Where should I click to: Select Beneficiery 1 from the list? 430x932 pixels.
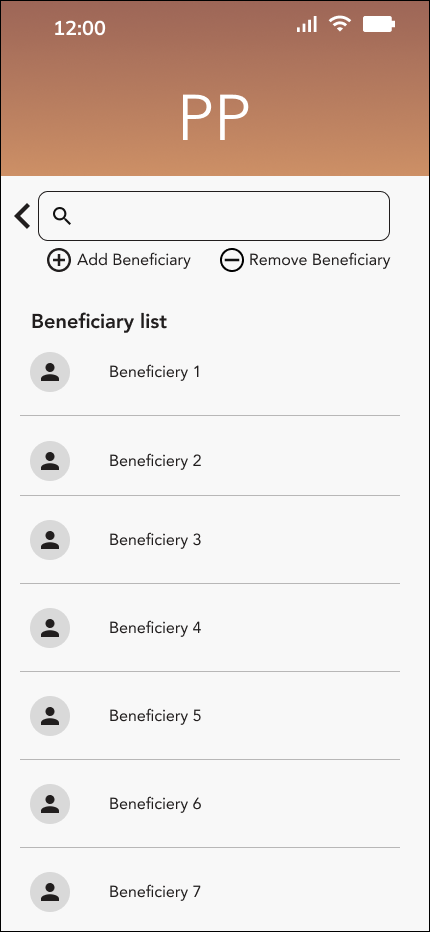[x=210, y=372]
